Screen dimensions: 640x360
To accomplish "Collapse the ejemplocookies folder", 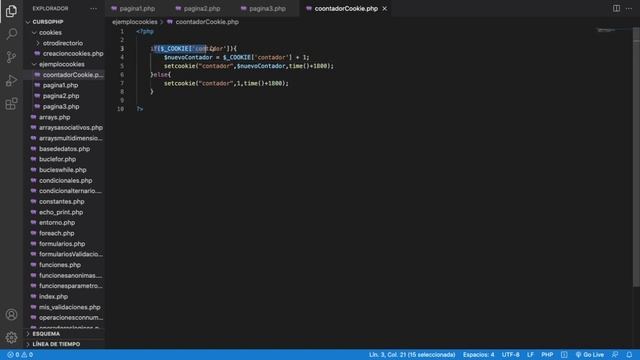I will (62, 64).
